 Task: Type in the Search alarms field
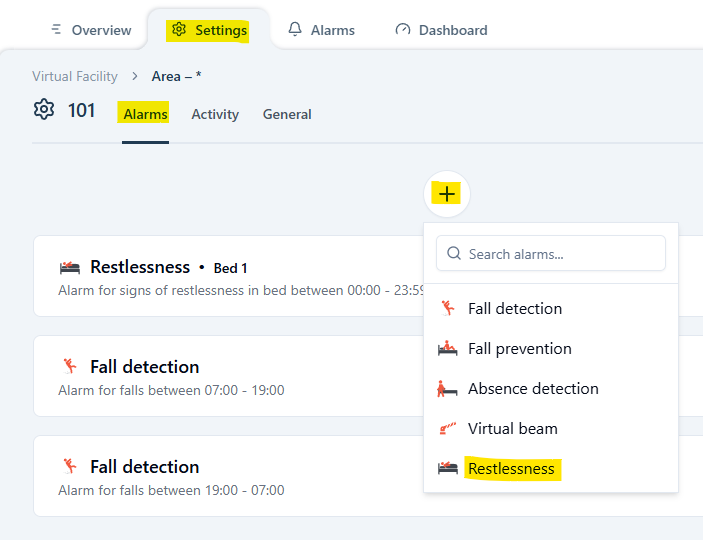click(560, 254)
